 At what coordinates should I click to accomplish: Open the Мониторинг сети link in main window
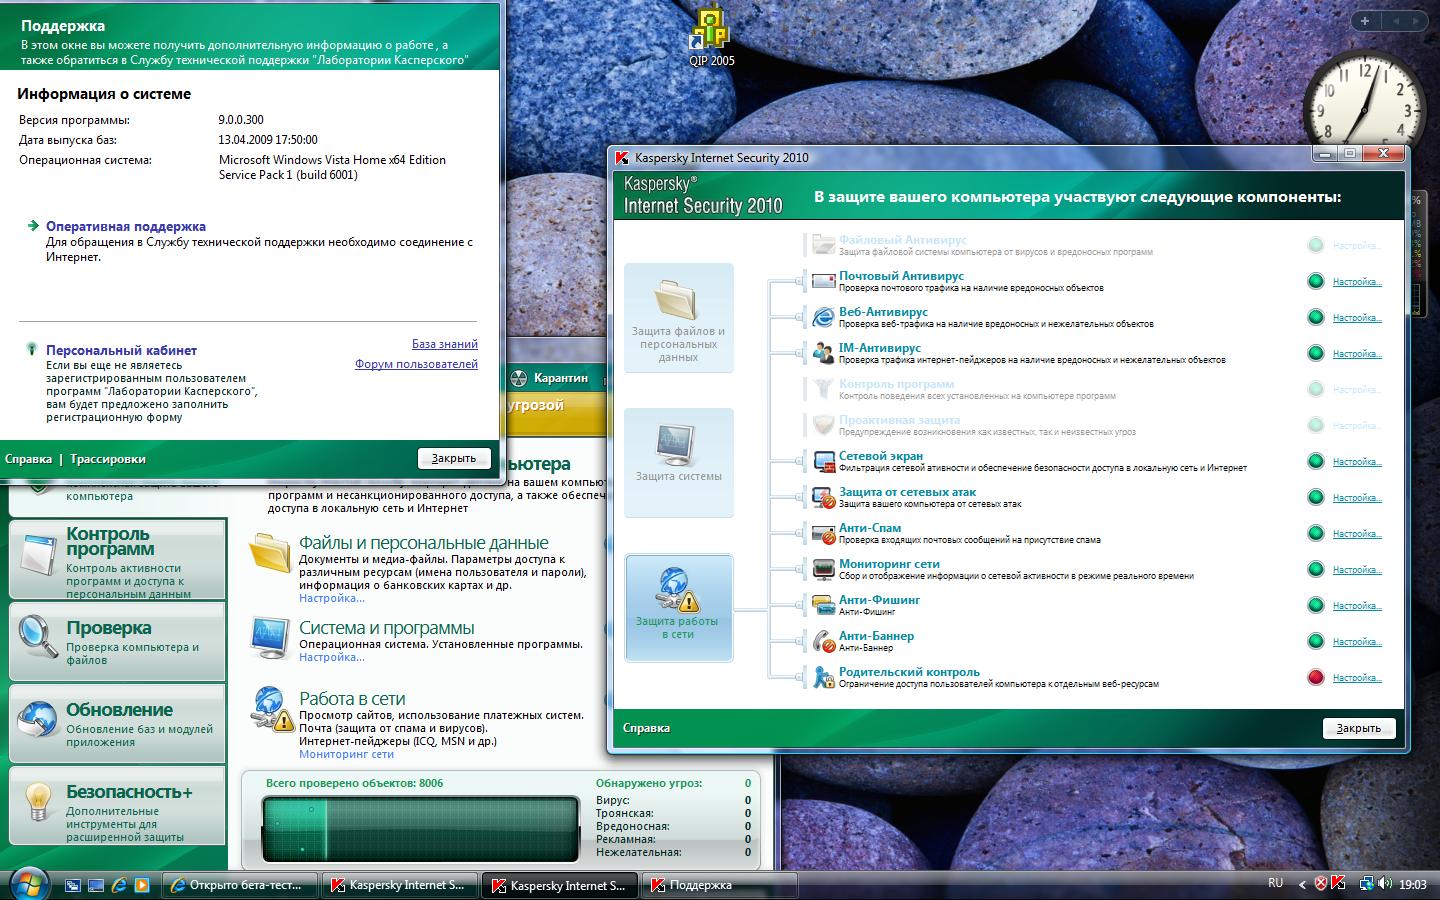[347, 754]
